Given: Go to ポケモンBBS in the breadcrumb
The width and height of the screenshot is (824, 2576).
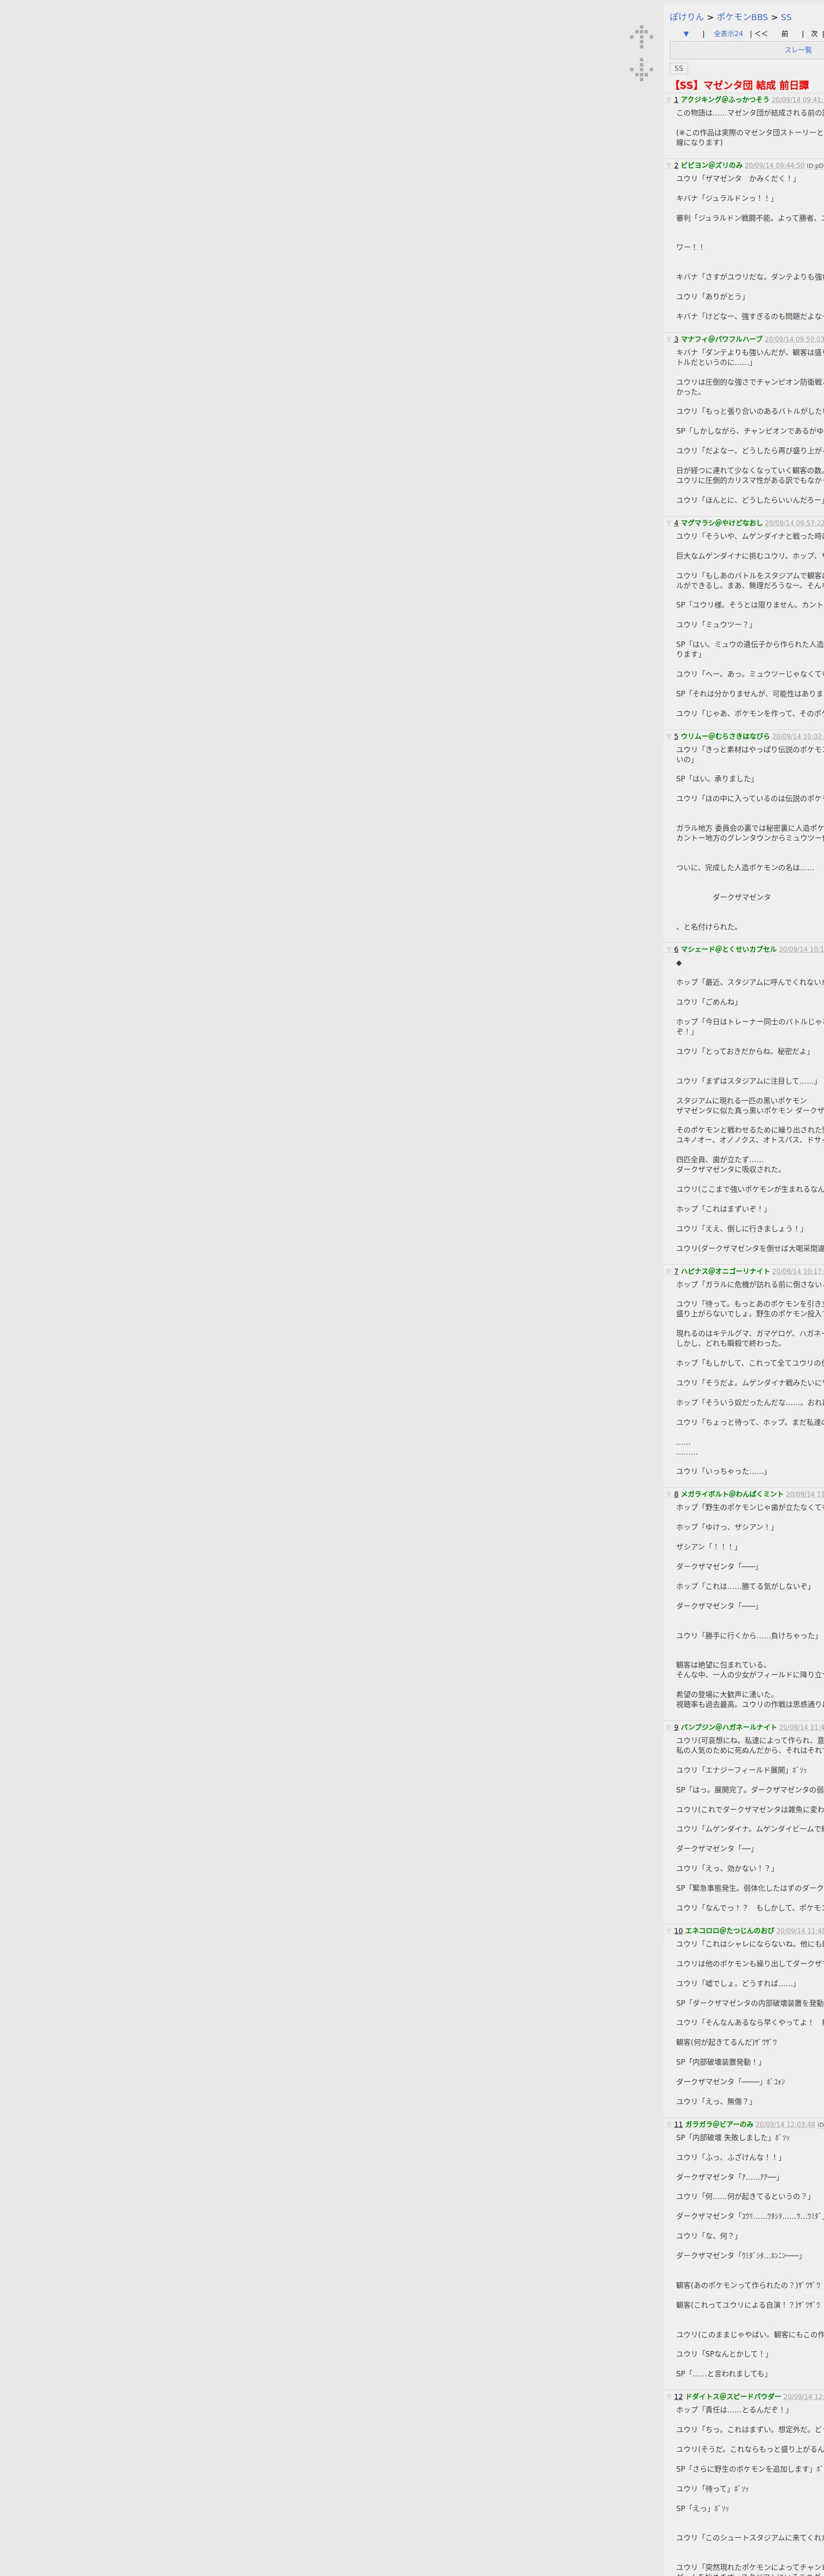Looking at the screenshot, I should tap(741, 17).
